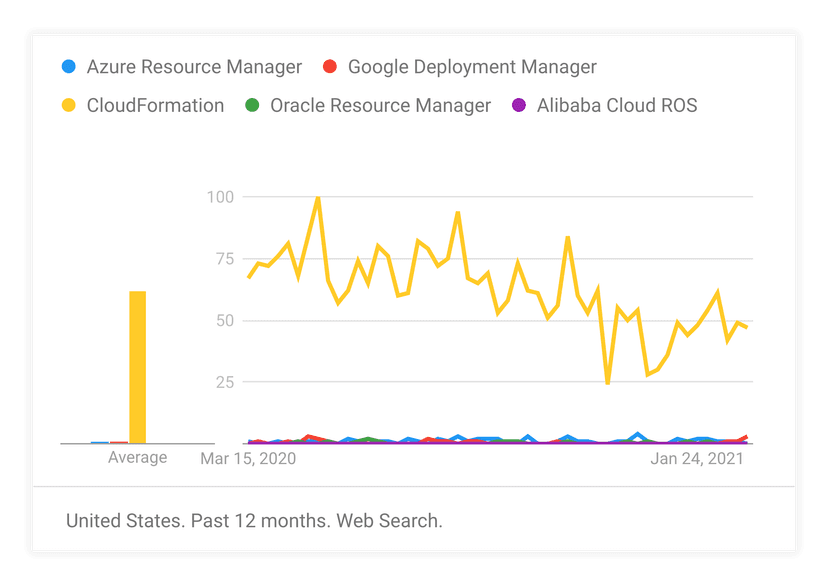Click the Mar 15, 2020 date label
828x586 pixels.
coord(248,458)
